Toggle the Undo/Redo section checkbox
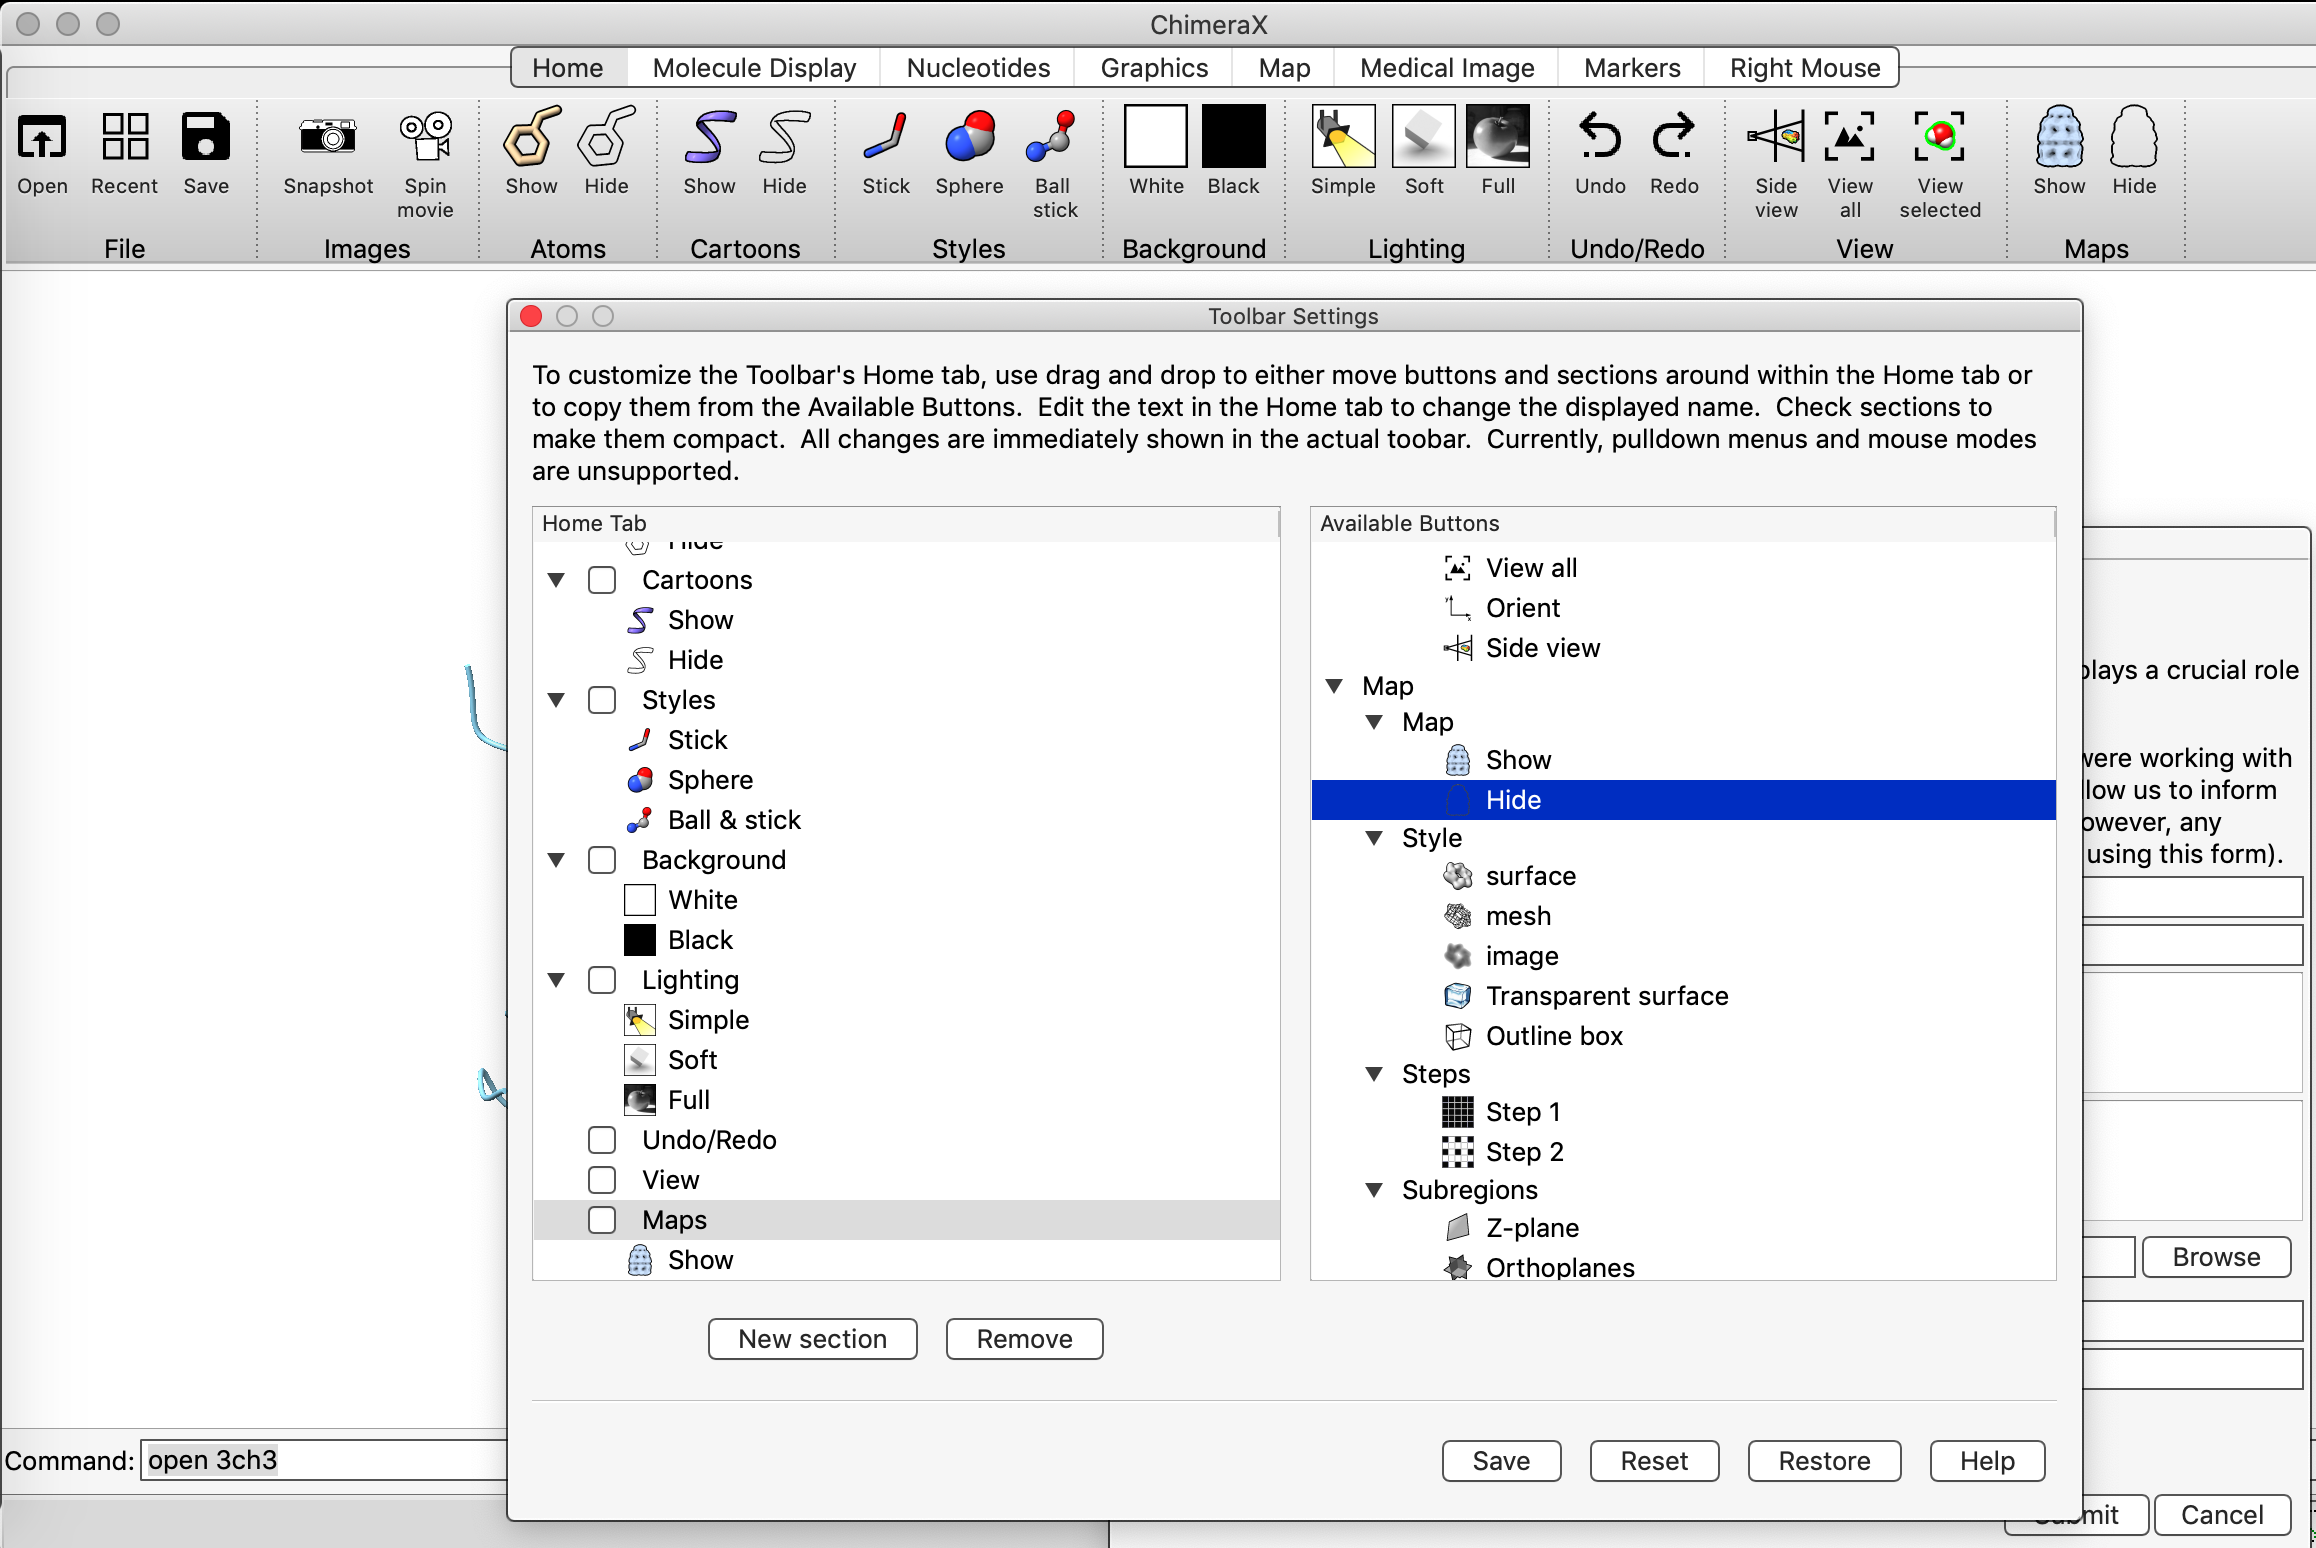Image resolution: width=2316 pixels, height=1548 pixels. [x=602, y=1140]
